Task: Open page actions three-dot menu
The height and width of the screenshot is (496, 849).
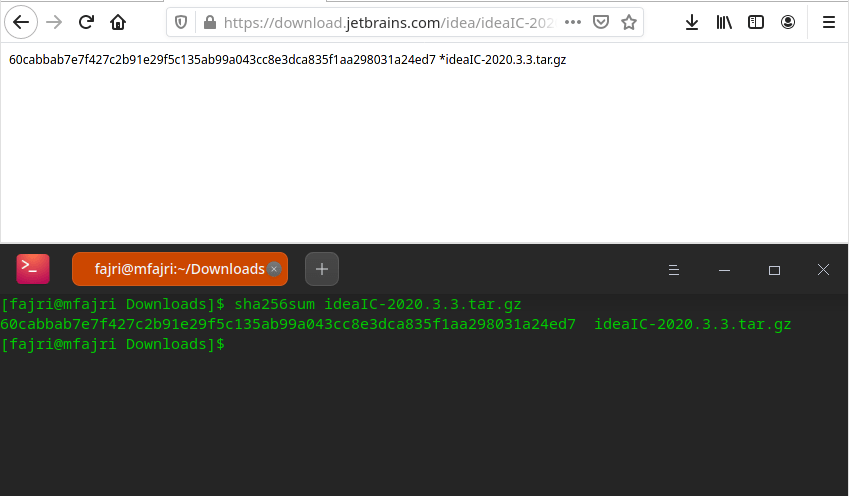Action: (572, 22)
